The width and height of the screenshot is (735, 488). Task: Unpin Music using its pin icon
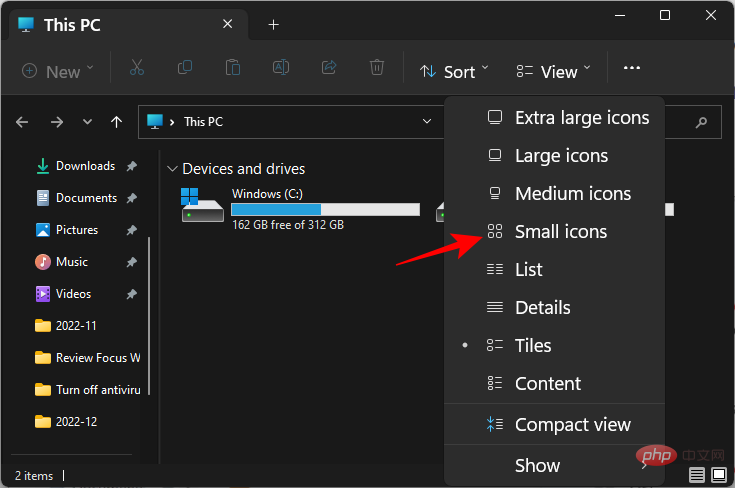click(x=132, y=262)
